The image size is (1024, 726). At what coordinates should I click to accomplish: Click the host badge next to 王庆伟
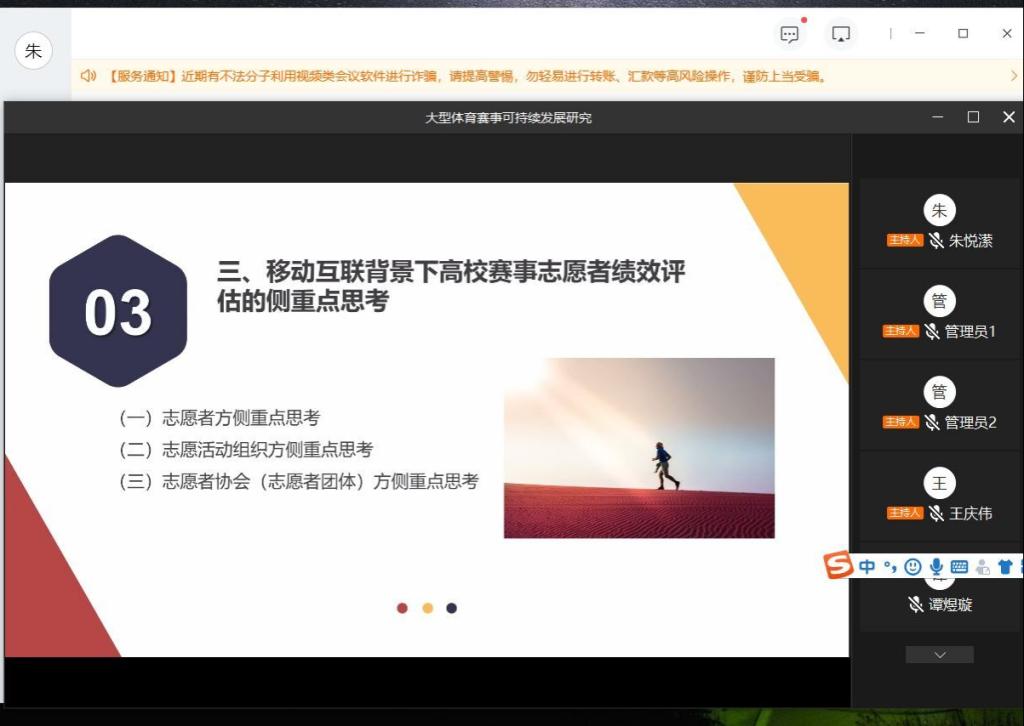pyautogui.click(x=904, y=513)
